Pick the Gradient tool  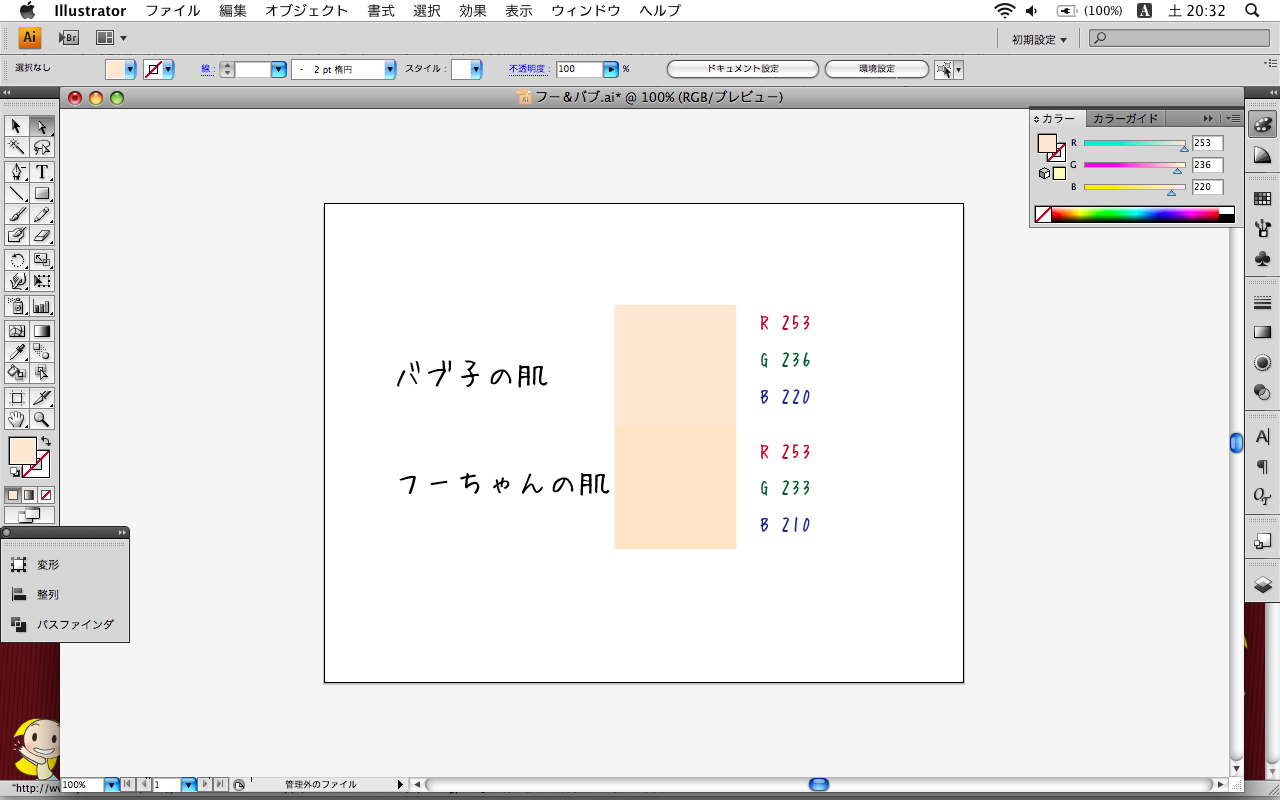[x=42, y=331]
